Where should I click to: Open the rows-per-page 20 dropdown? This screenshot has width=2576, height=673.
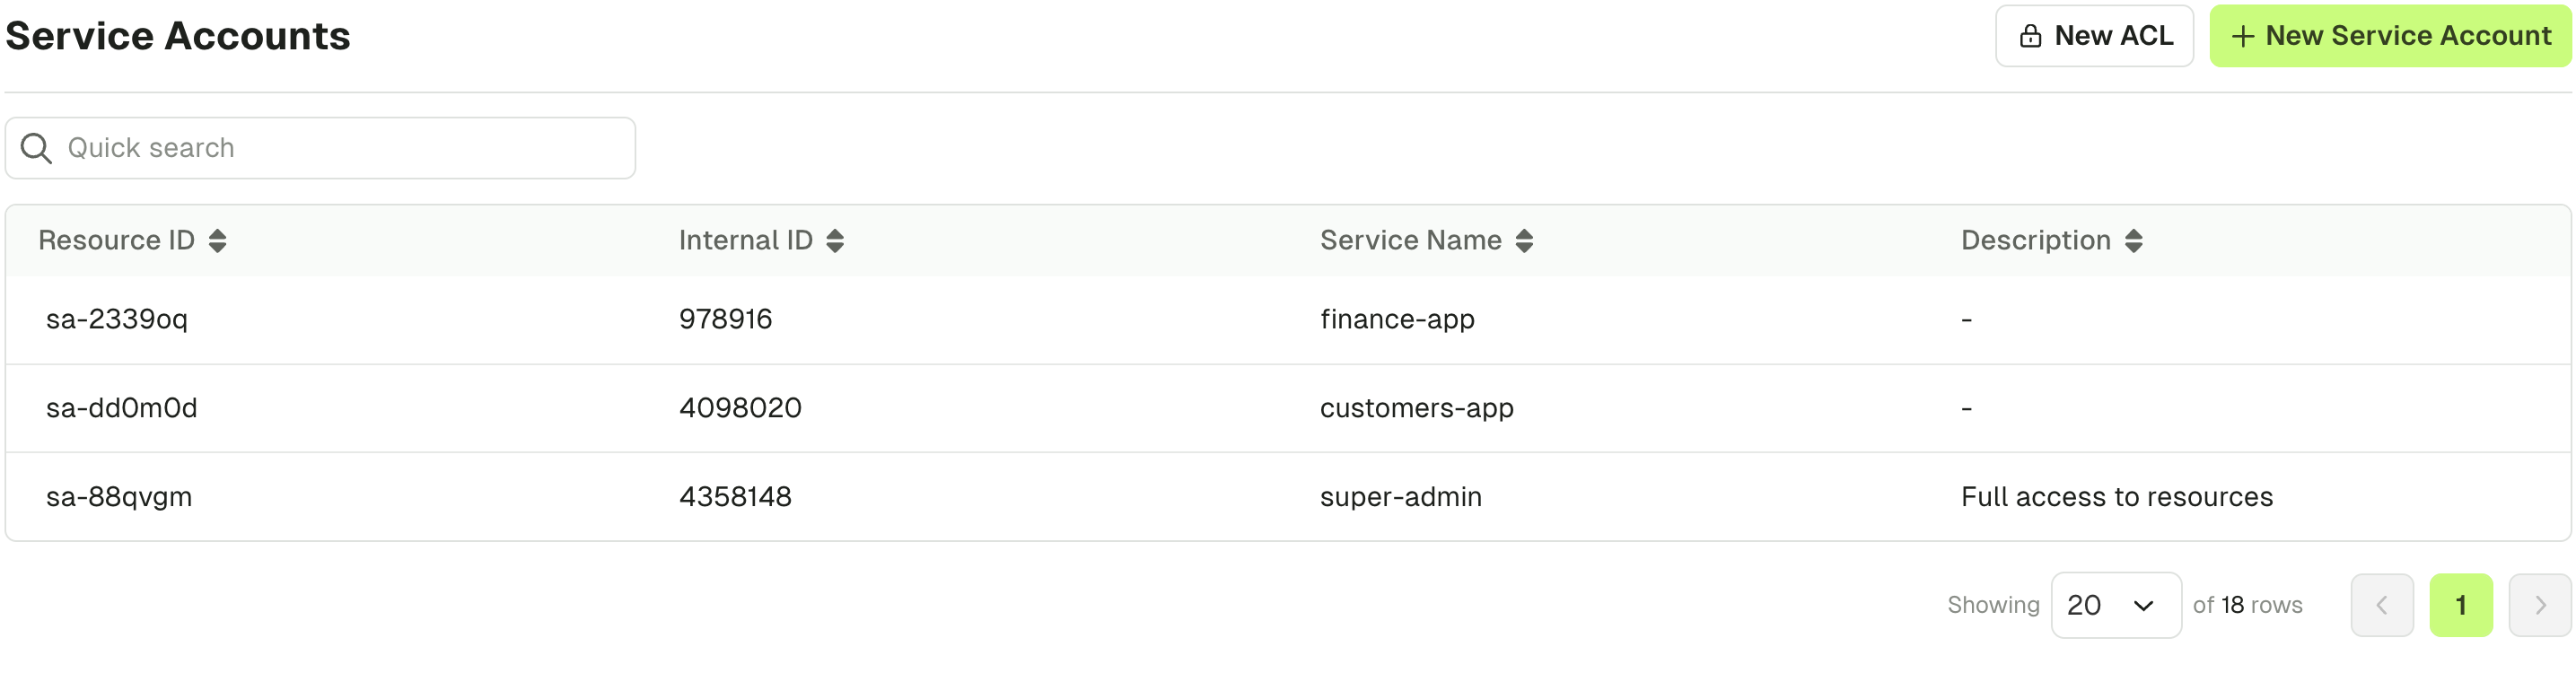[2116, 605]
